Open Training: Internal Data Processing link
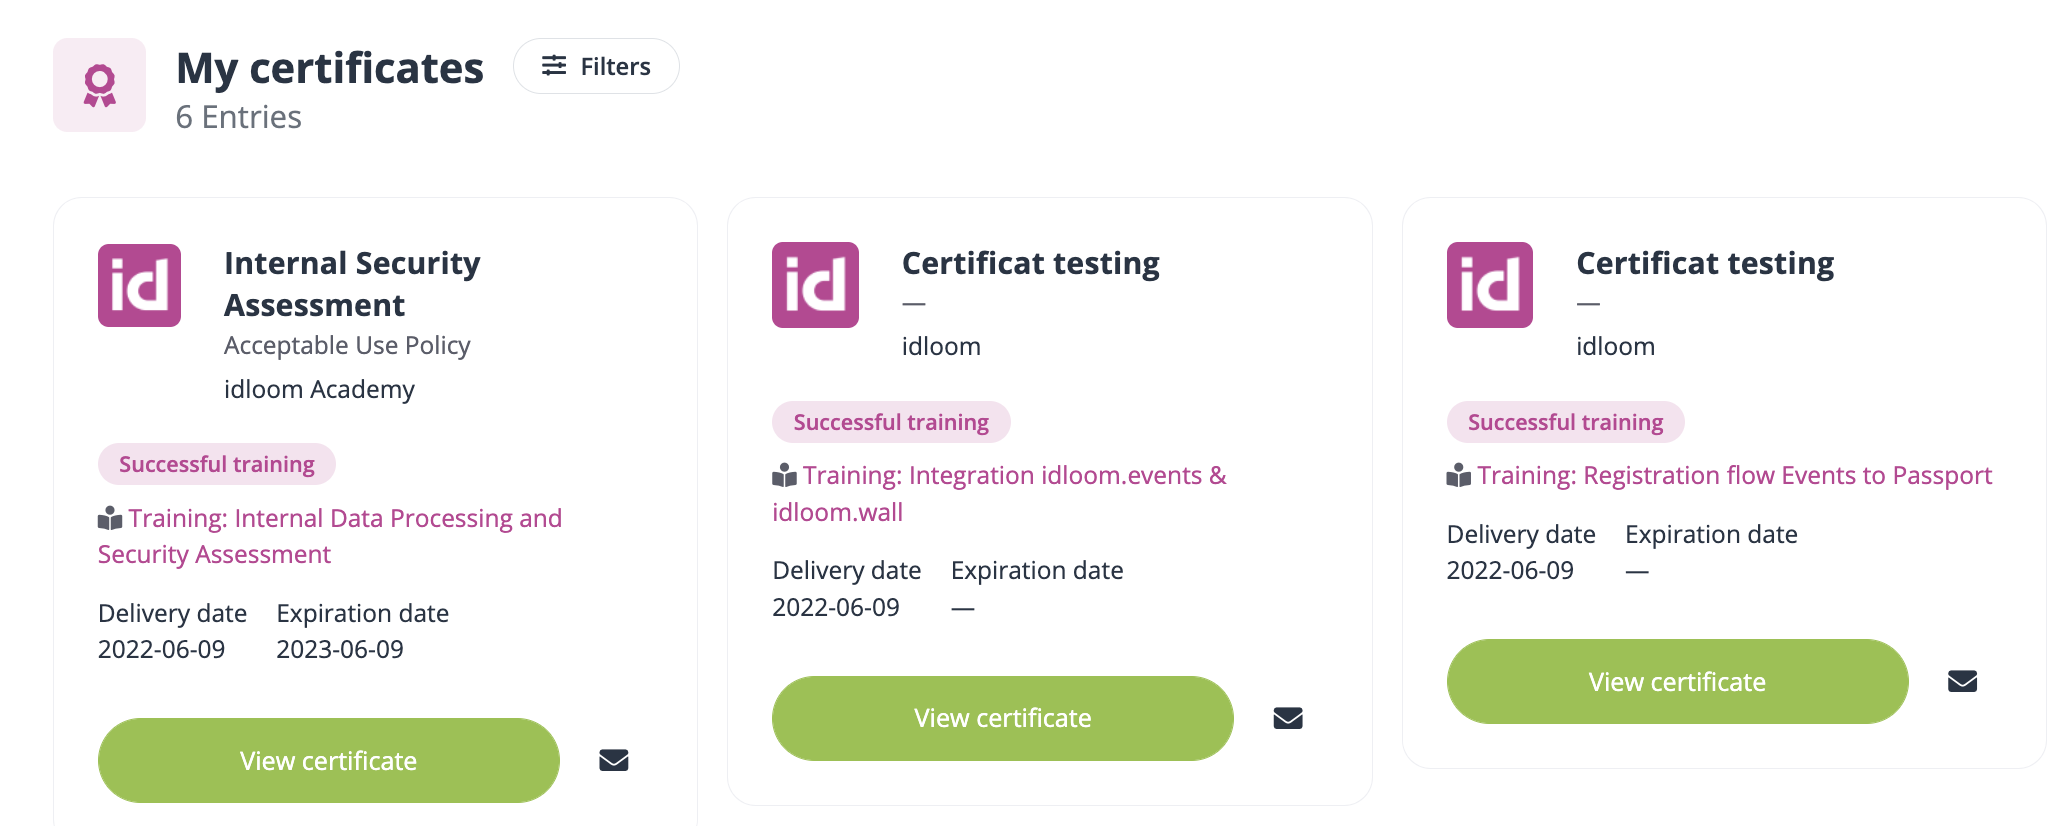This screenshot has width=2048, height=826. [x=344, y=518]
